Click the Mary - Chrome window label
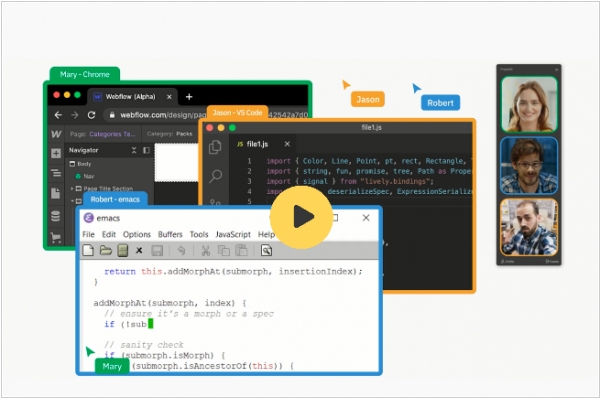This screenshot has height=398, width=600. point(85,74)
